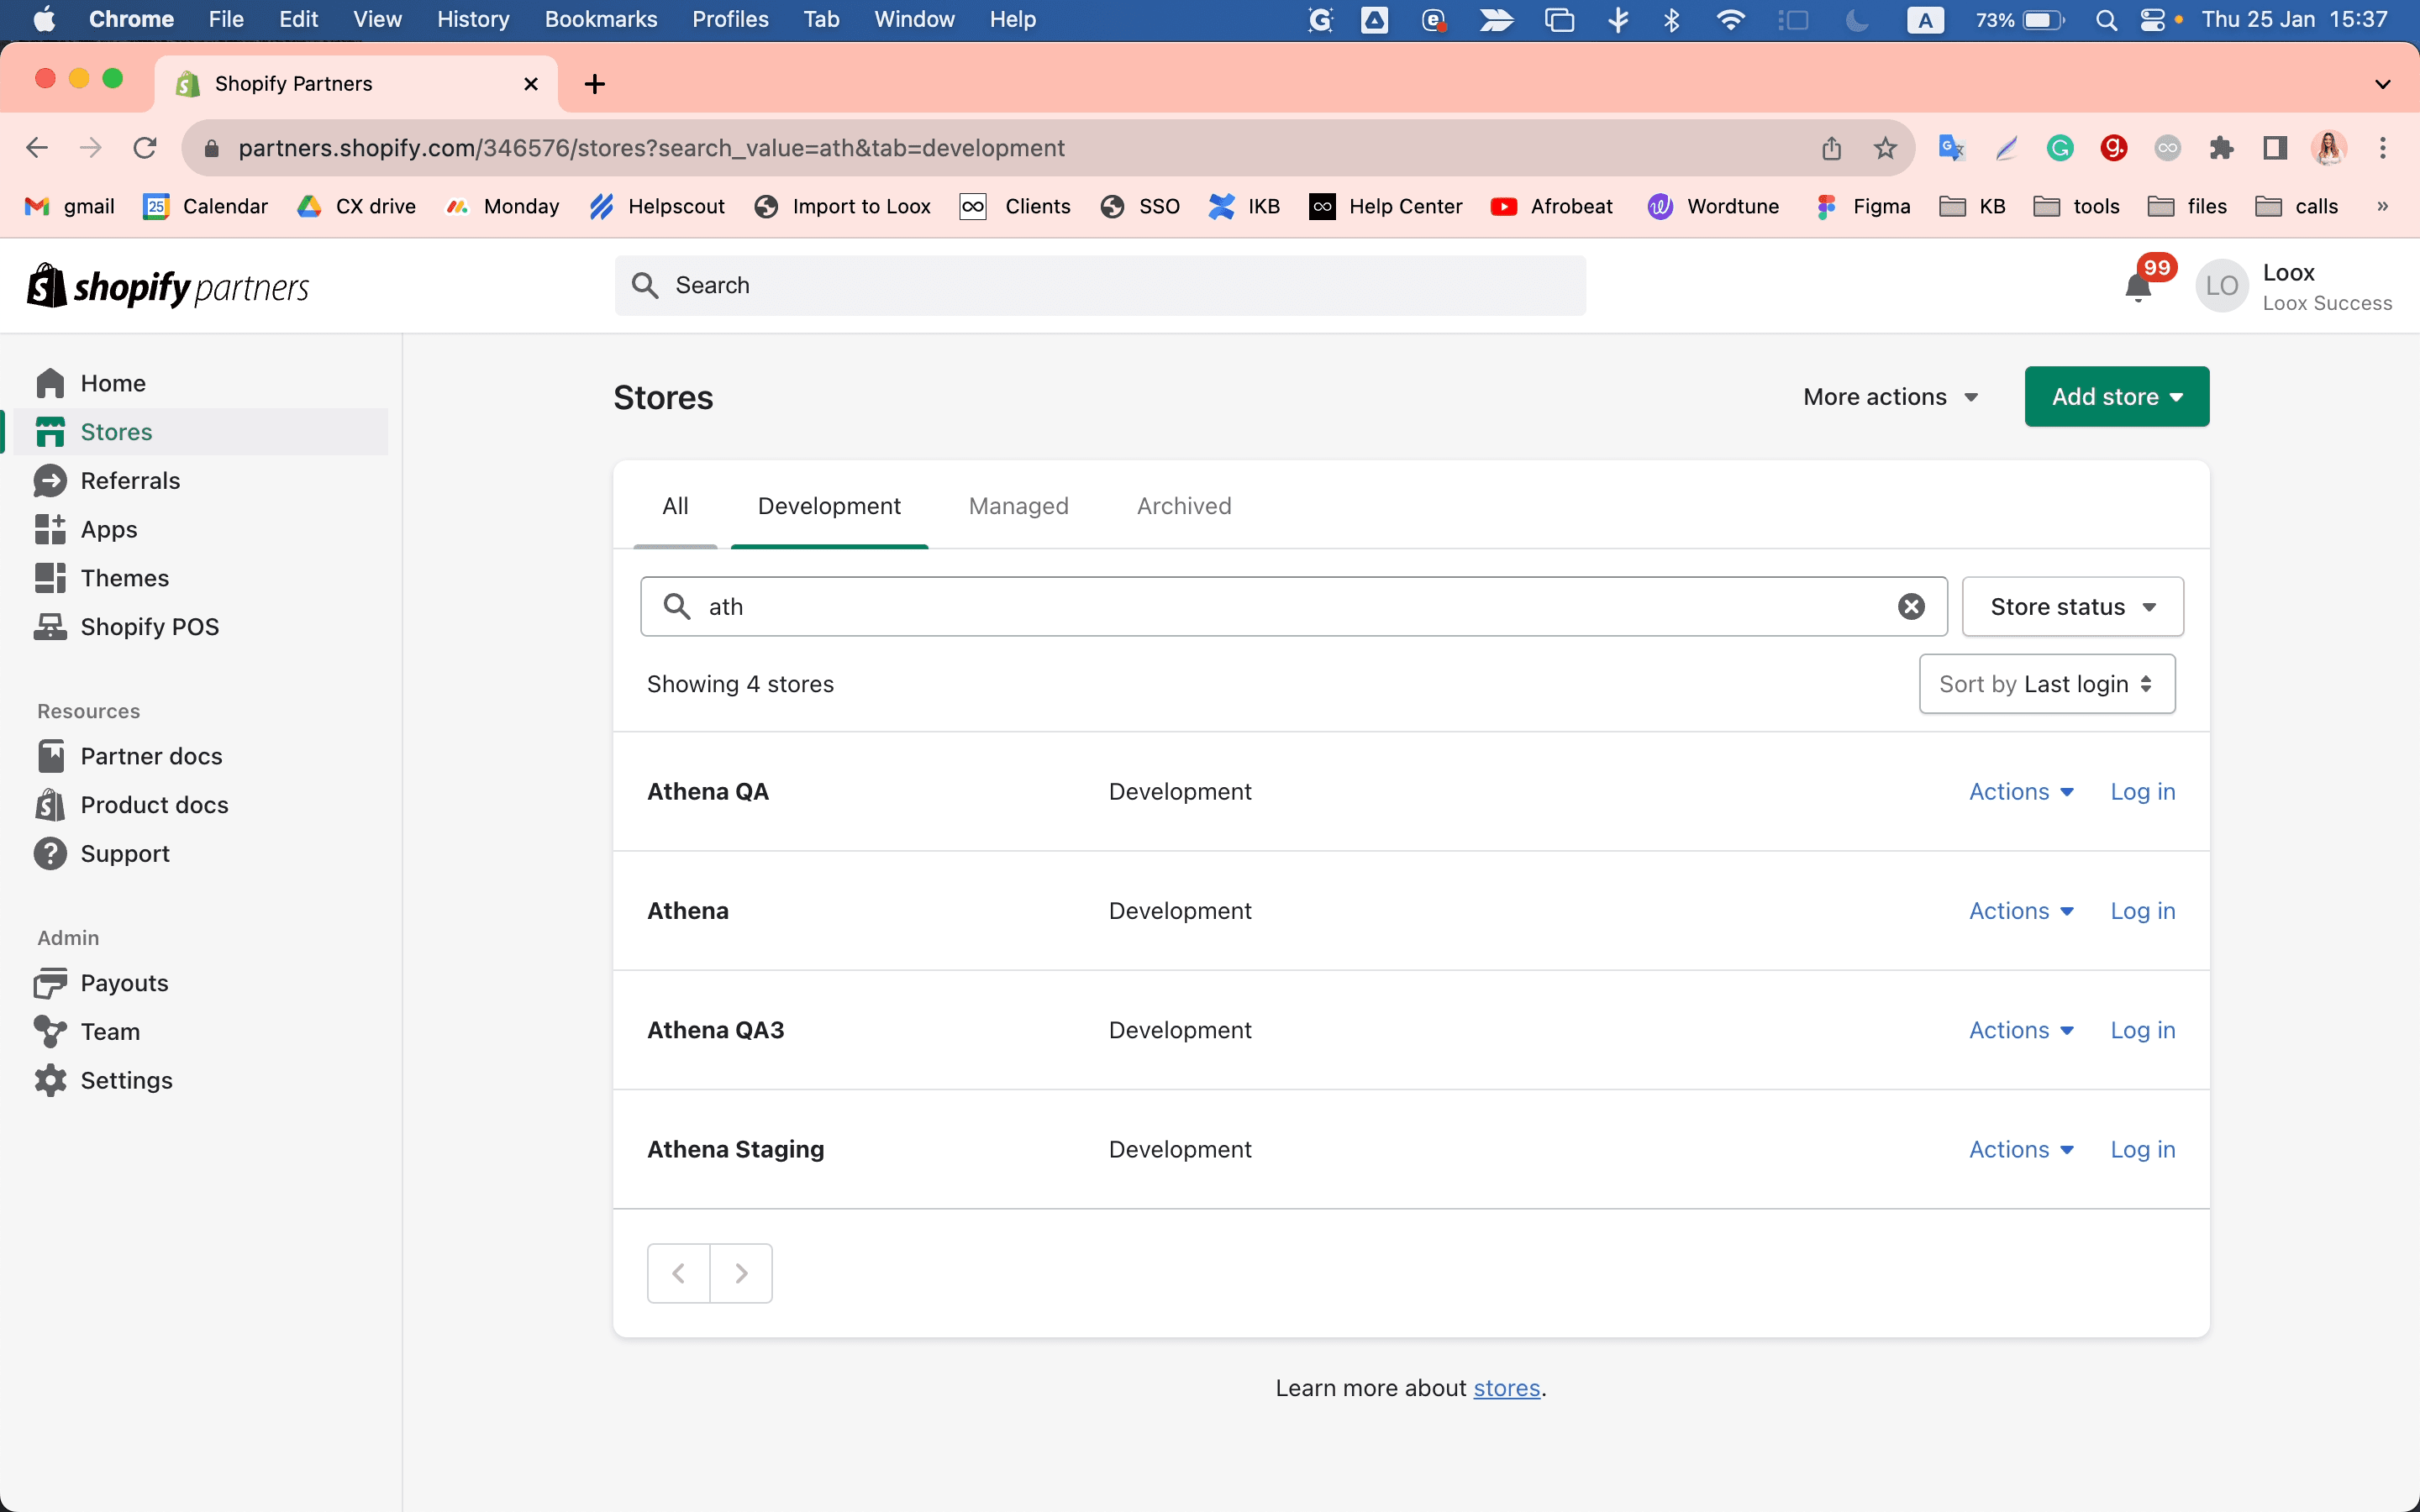Change the Sort by Last login option
The height and width of the screenshot is (1512, 2420).
[x=2047, y=684]
